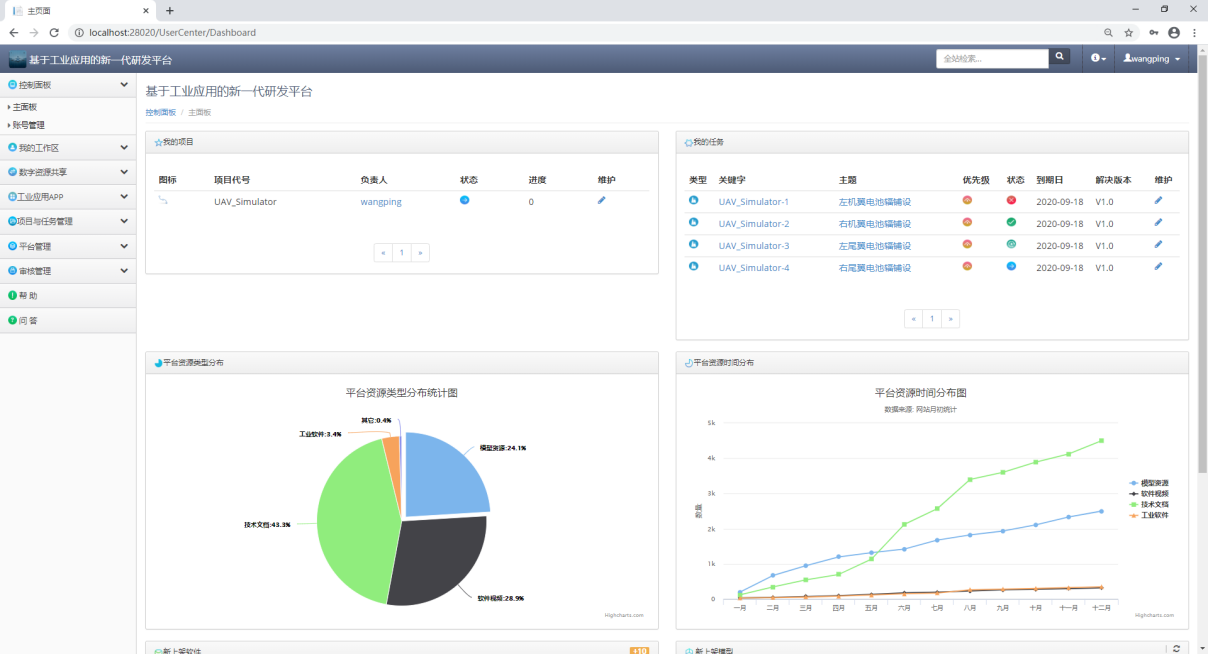This screenshot has height=654, width=1208.
Task: Click the UAV_Simulator project icon
Action: pyautogui.click(x=164, y=201)
